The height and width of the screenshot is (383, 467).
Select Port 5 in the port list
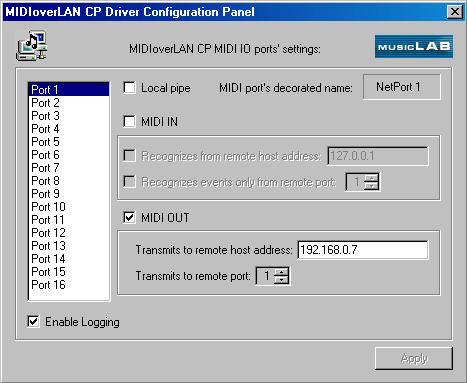tap(69, 142)
